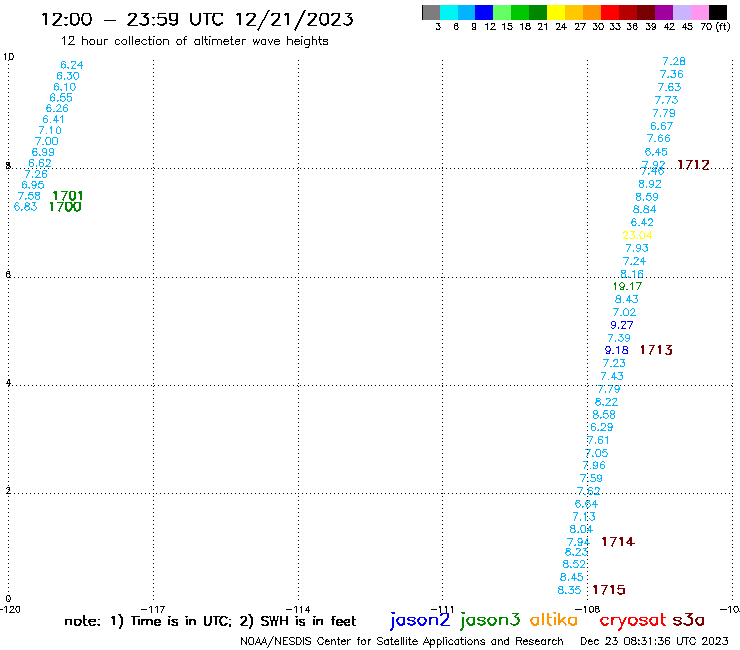The height and width of the screenshot is (650, 740).
Task: Click the 6.45 wave height value
Action: 656,152
